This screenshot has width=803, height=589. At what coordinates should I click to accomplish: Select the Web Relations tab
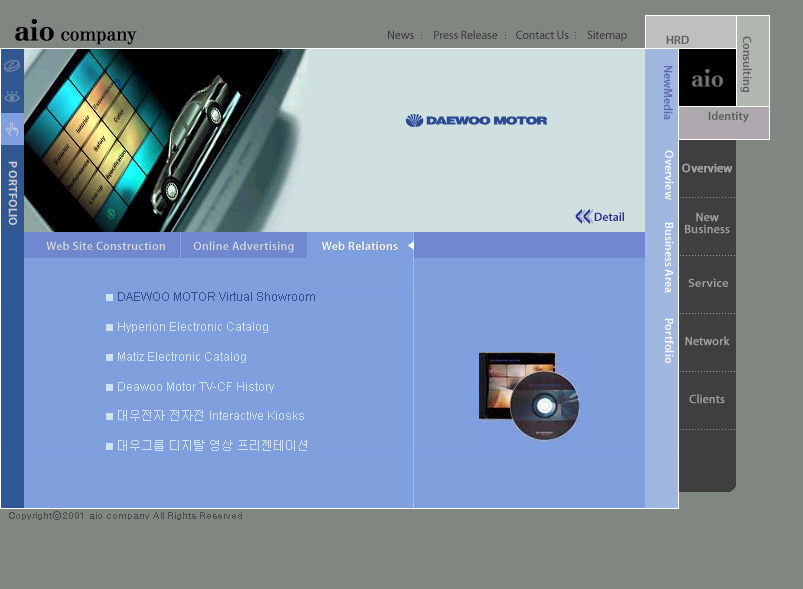(360, 246)
